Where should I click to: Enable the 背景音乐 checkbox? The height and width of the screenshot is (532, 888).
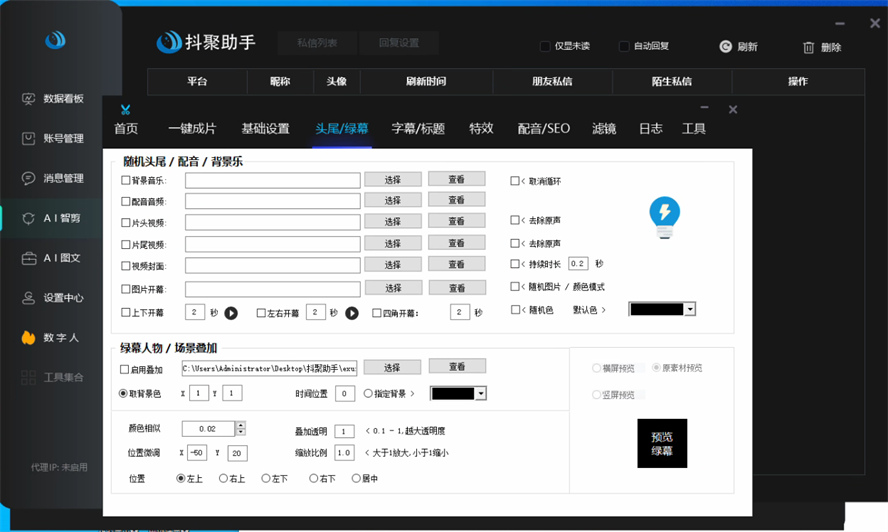pyautogui.click(x=126, y=180)
